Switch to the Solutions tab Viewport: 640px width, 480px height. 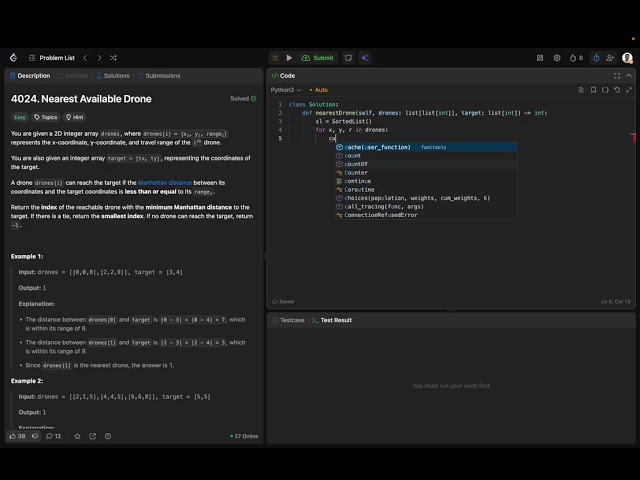[x=113, y=76]
